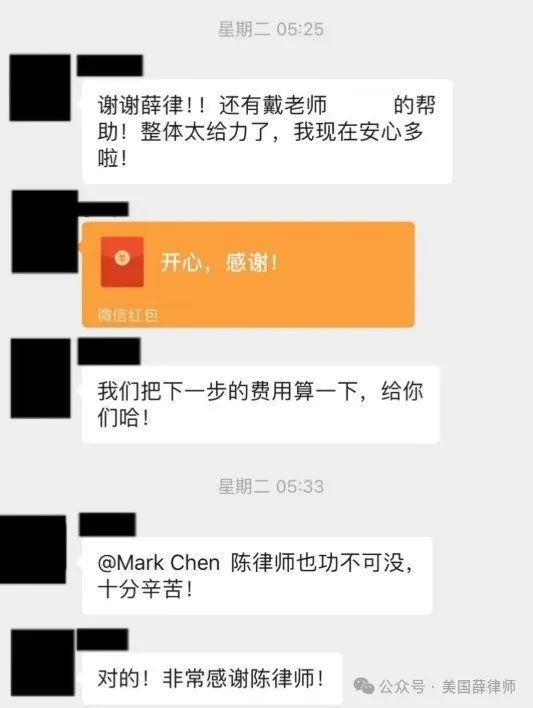
Task: Click the redacted sender name above the fees message
Action: click(x=109, y=351)
